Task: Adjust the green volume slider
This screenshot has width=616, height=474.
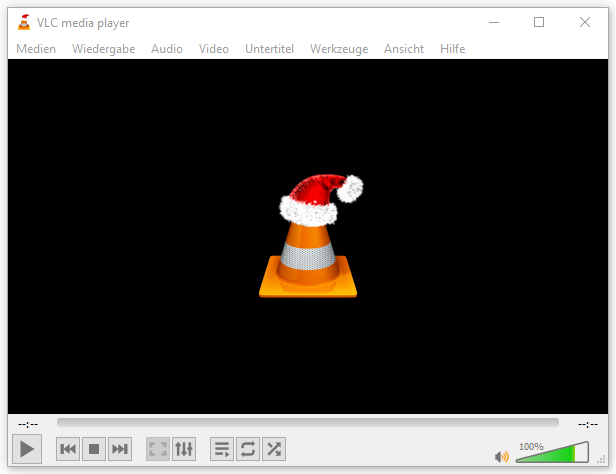Action: tap(552, 452)
